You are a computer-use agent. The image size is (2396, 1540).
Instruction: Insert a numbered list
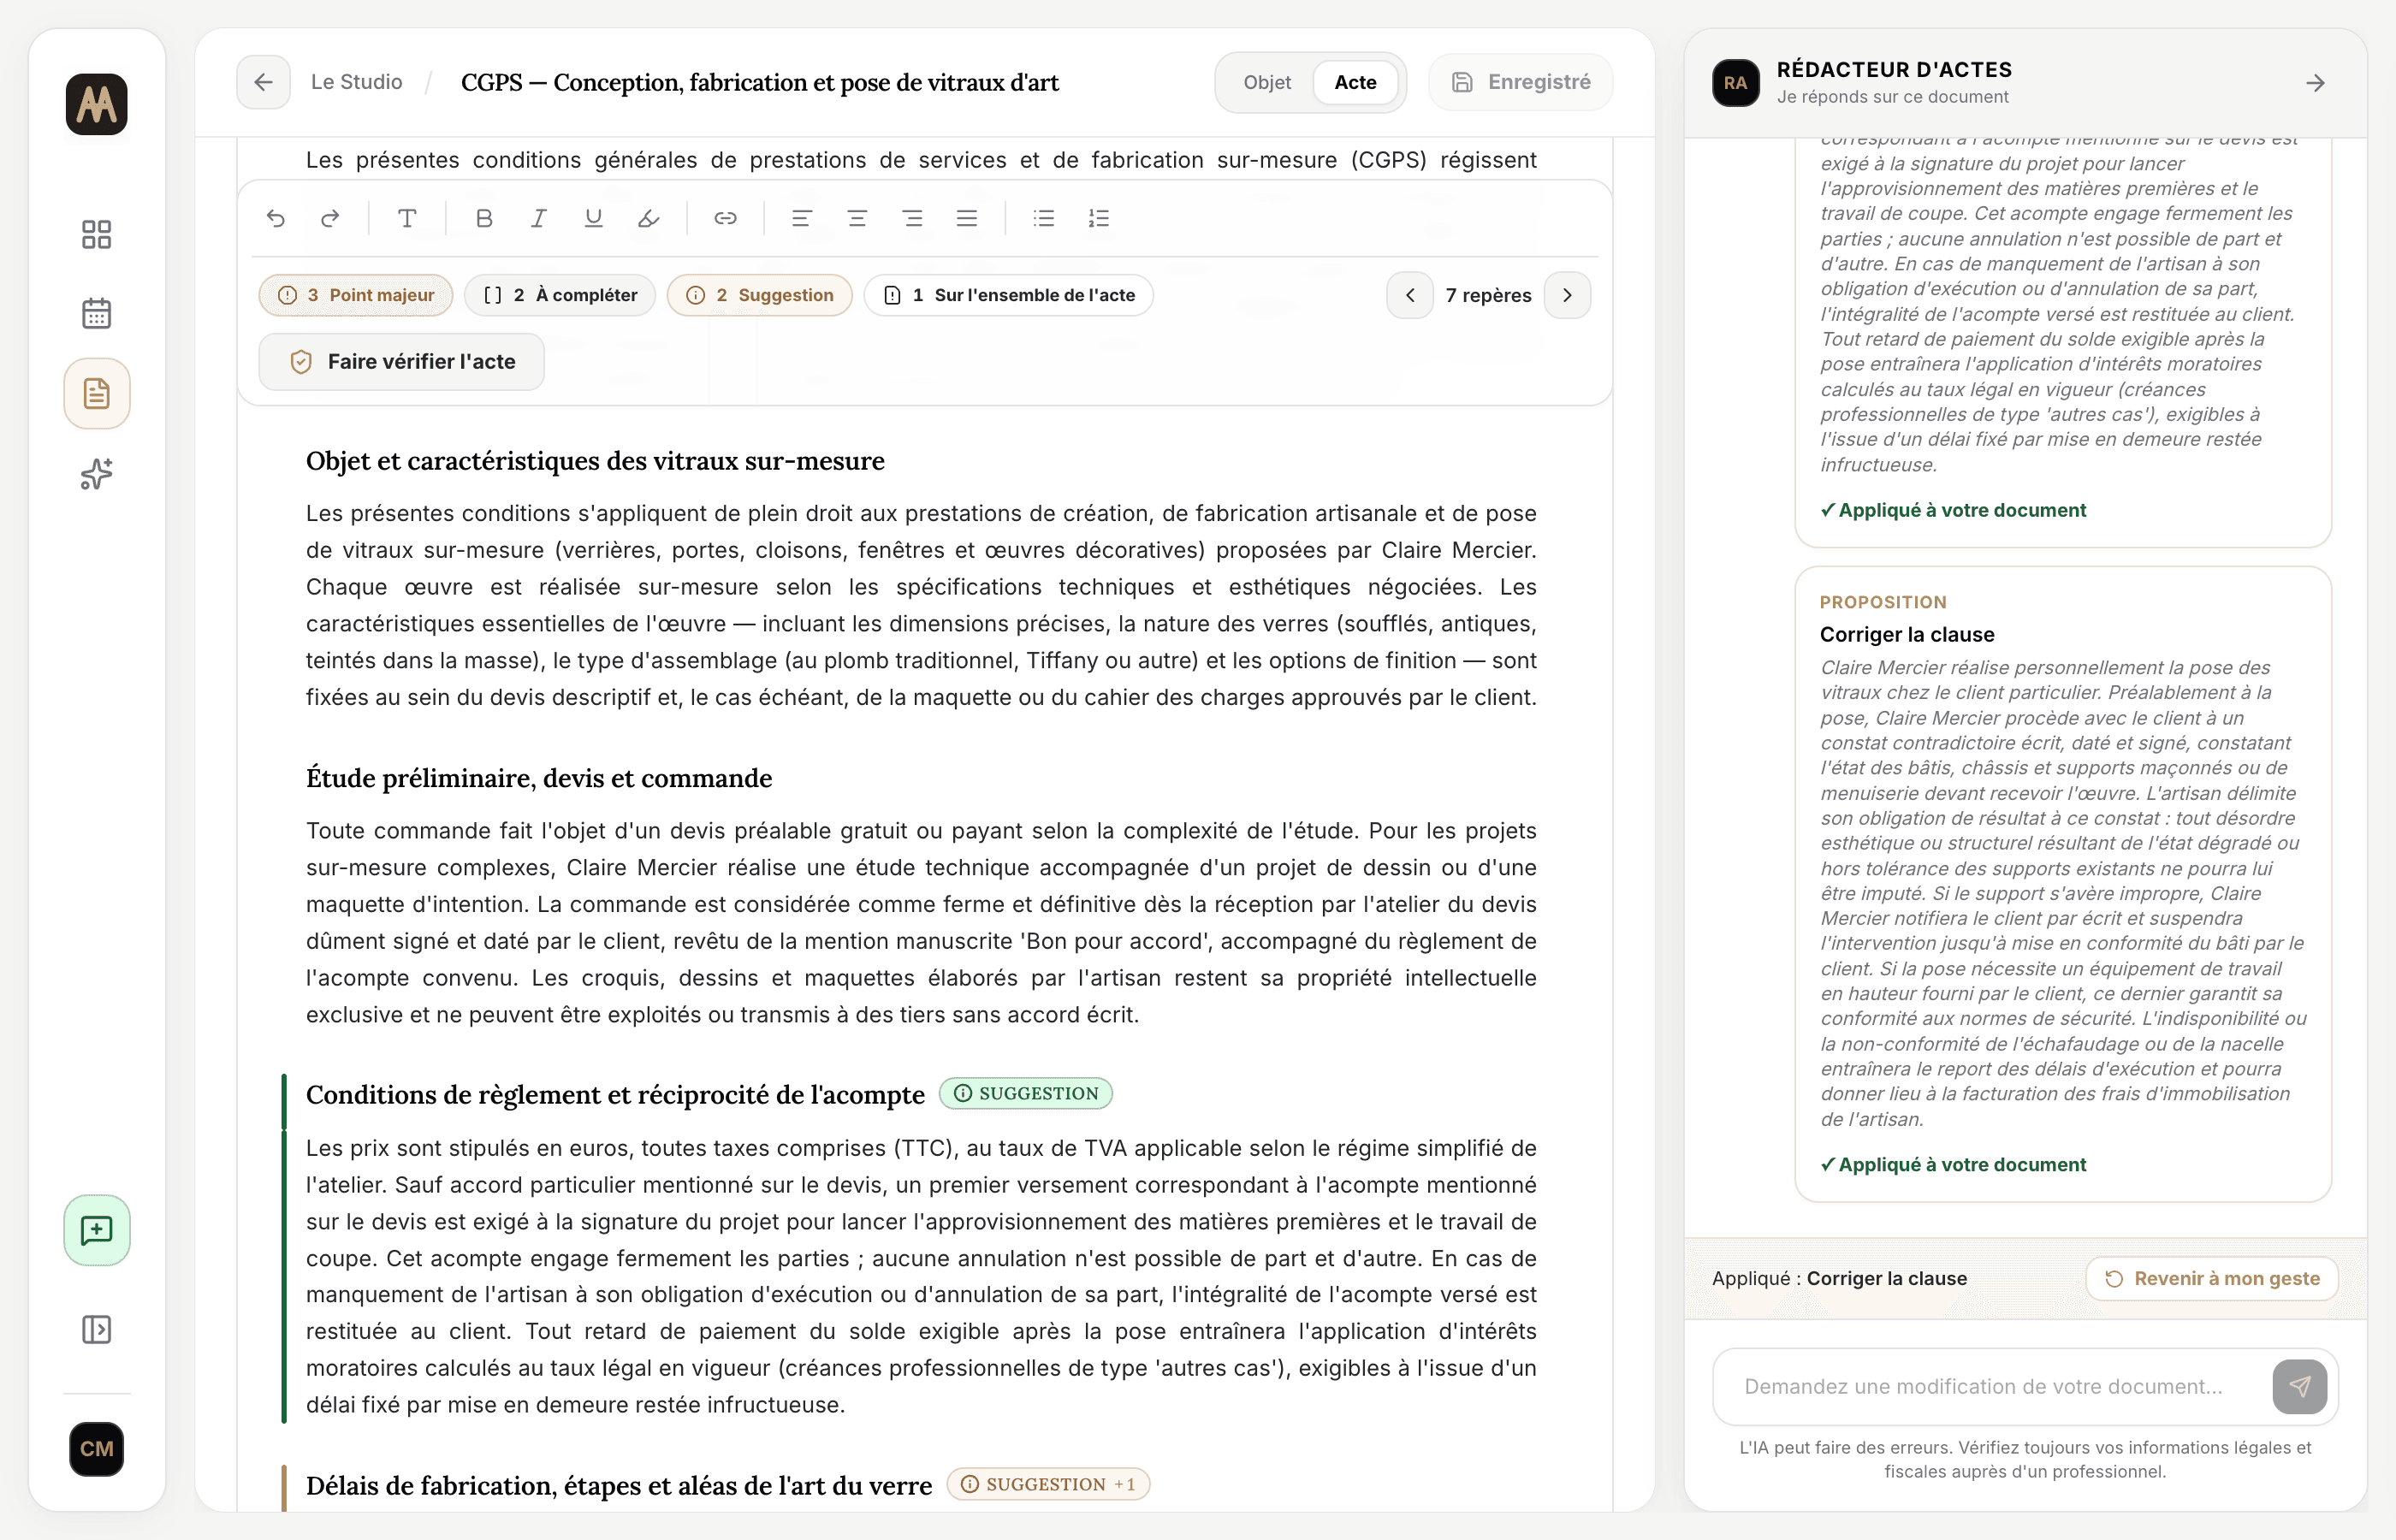click(x=1099, y=218)
